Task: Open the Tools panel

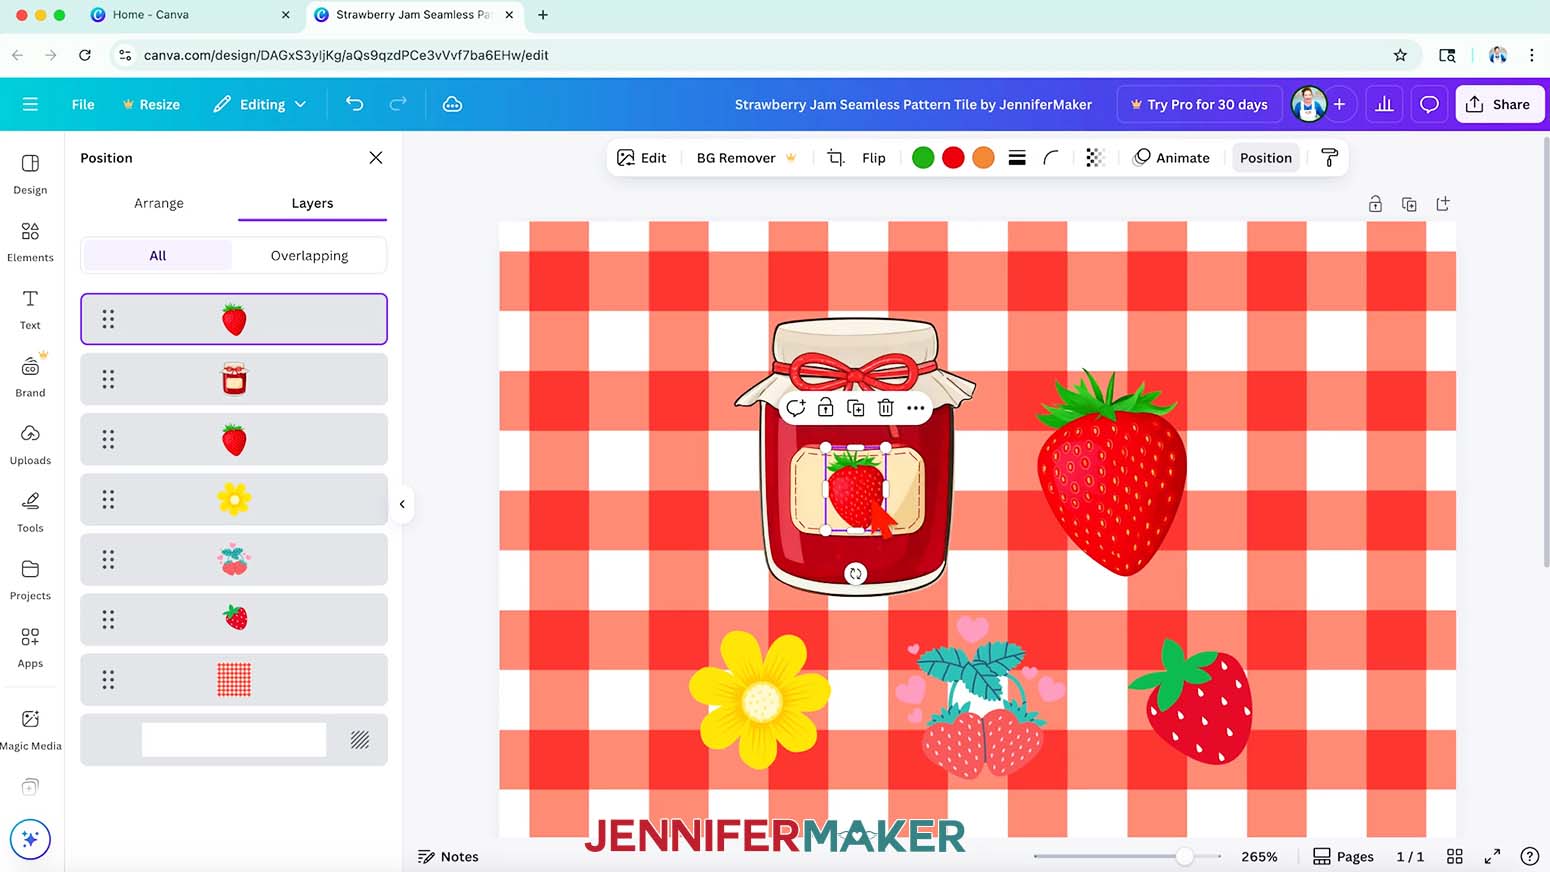Action: tap(30, 512)
